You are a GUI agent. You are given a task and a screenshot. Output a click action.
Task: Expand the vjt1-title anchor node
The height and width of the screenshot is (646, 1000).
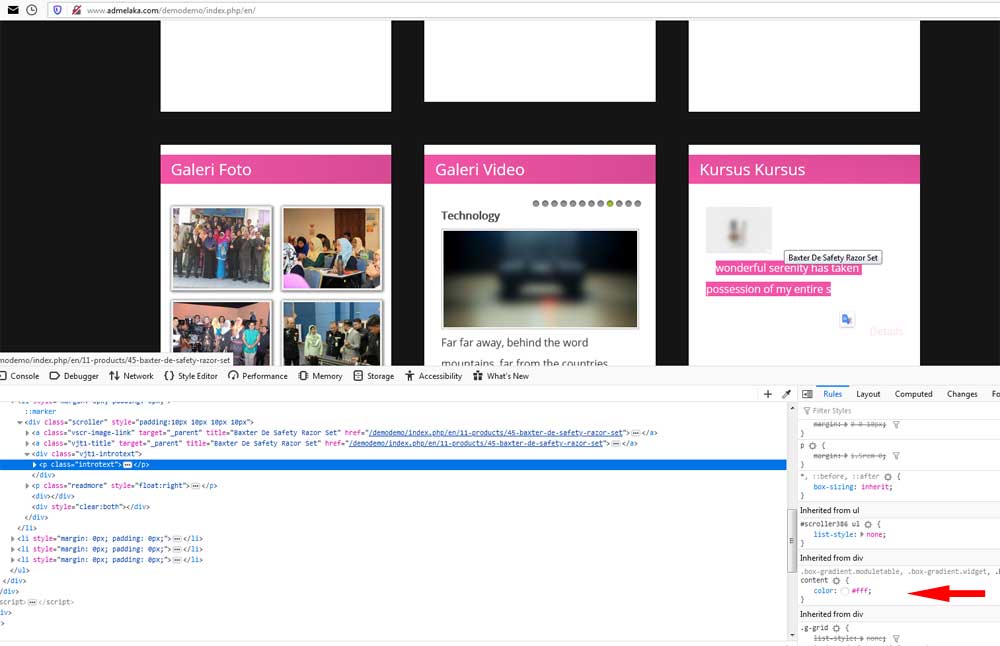27,444
